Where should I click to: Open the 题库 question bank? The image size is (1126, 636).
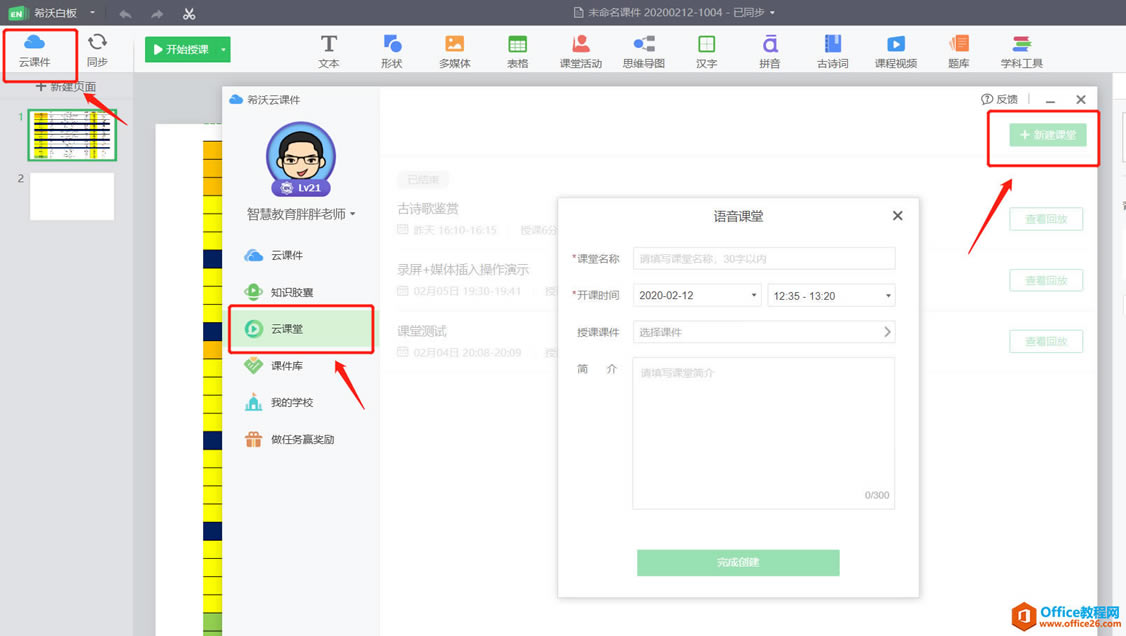pyautogui.click(x=959, y=52)
